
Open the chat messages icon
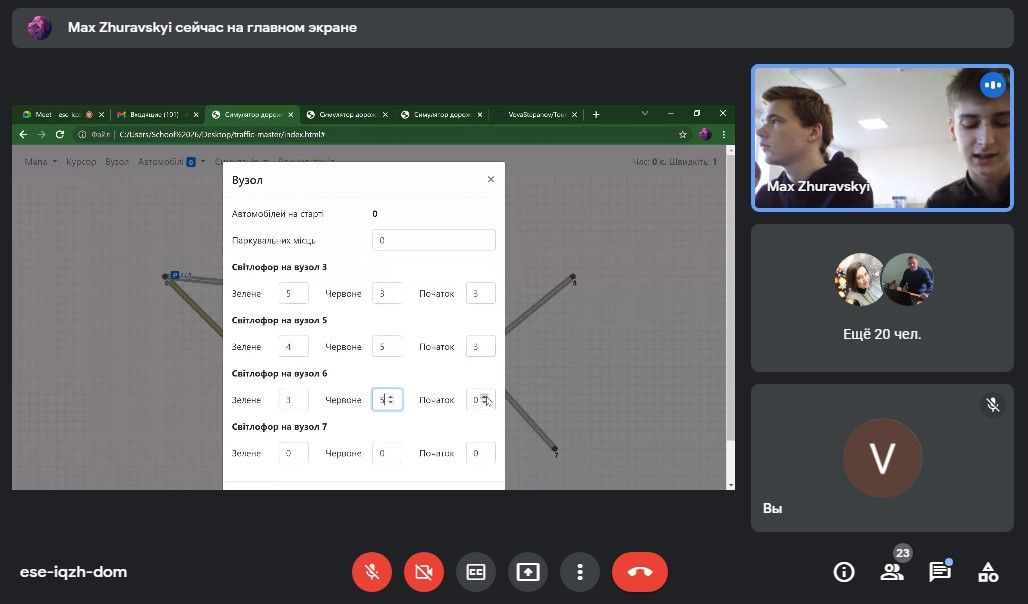(x=939, y=572)
